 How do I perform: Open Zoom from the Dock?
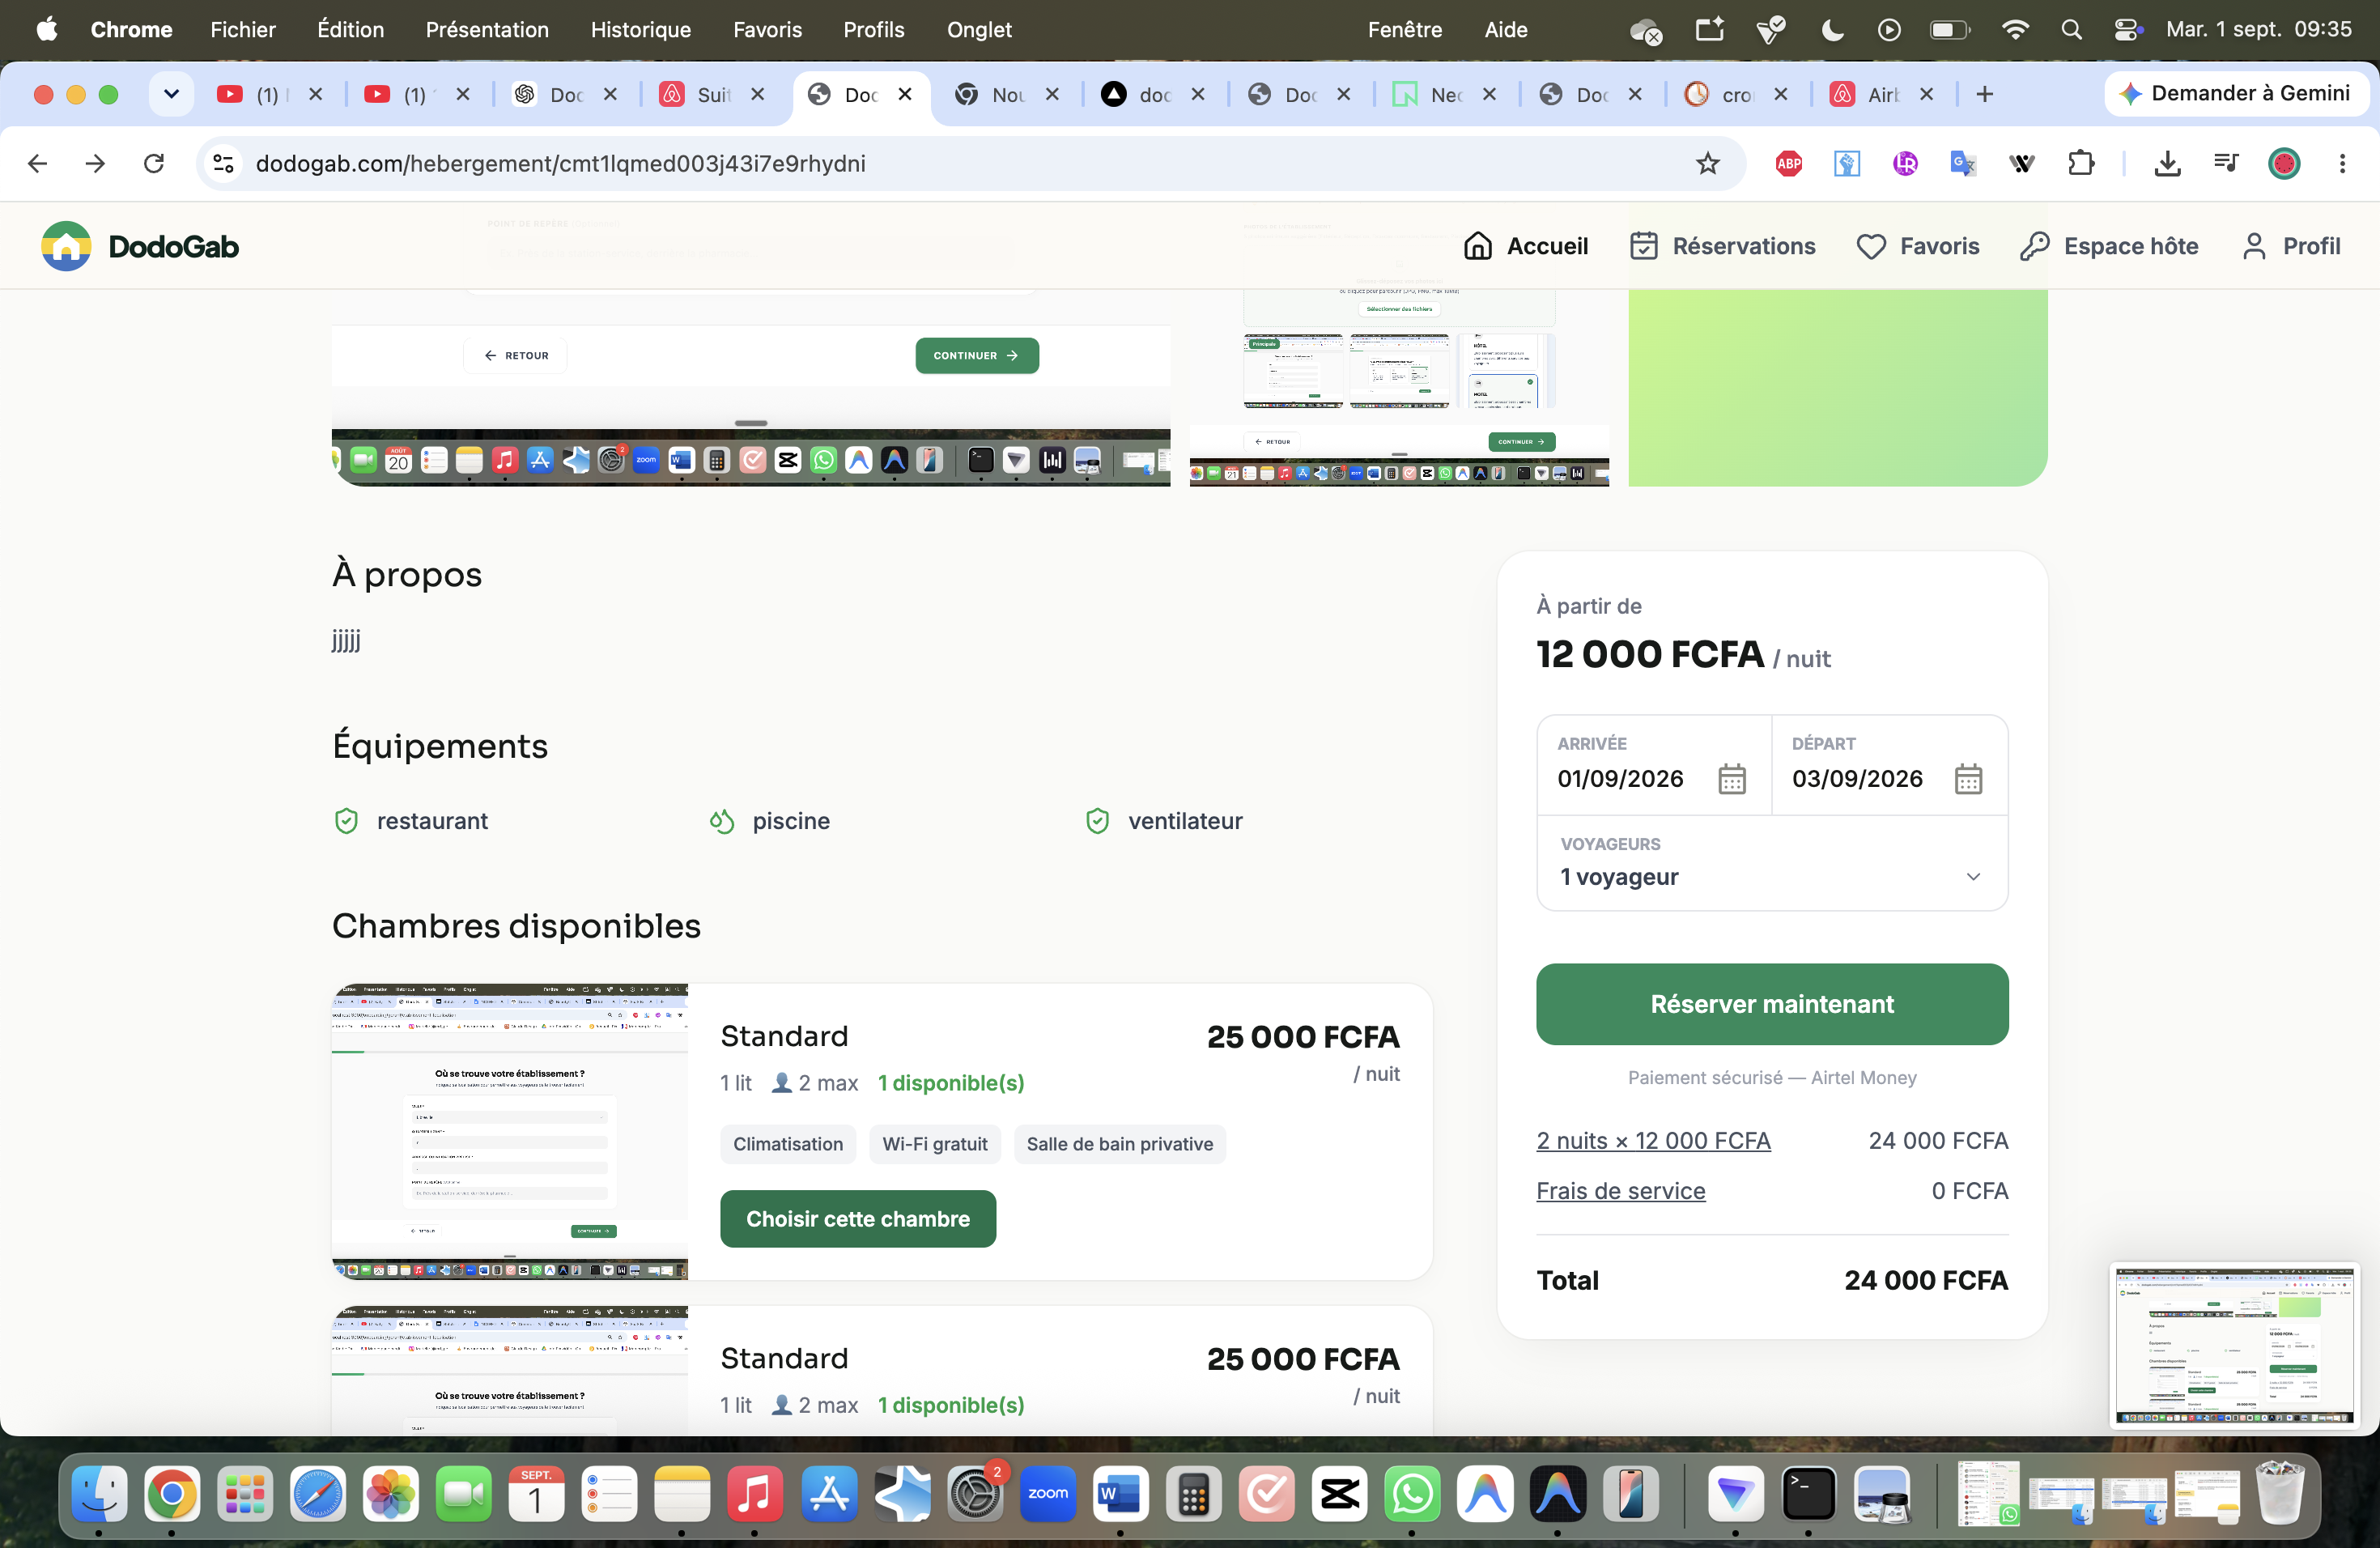tap(1048, 1494)
